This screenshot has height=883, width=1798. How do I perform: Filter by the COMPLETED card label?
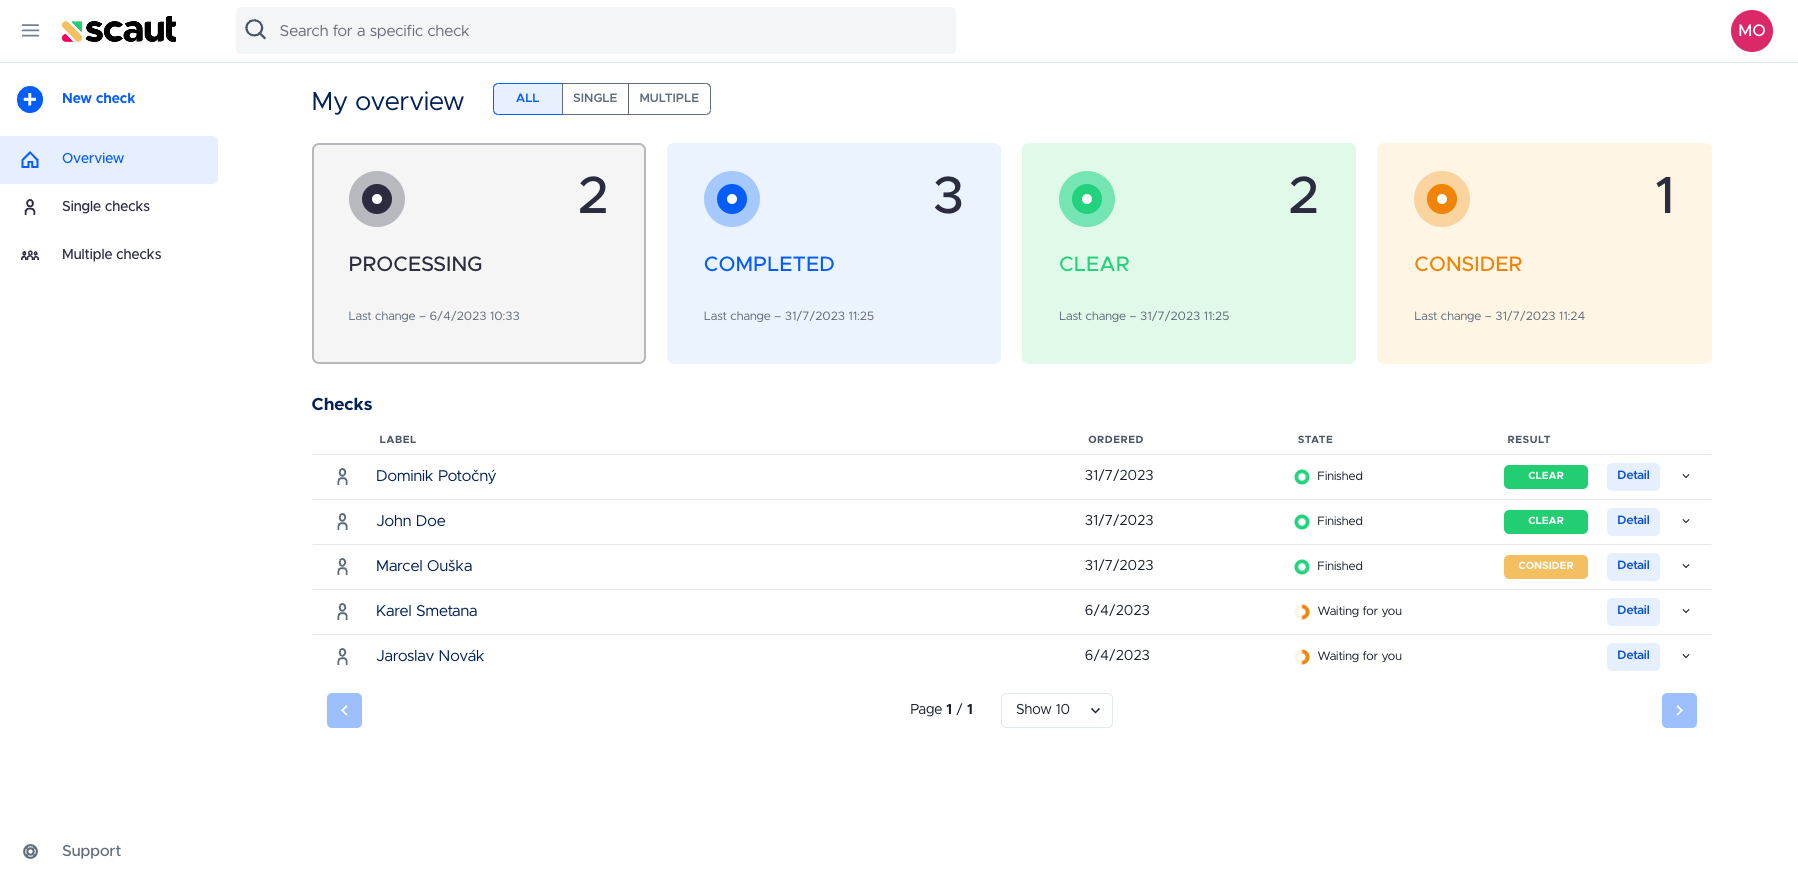click(769, 264)
